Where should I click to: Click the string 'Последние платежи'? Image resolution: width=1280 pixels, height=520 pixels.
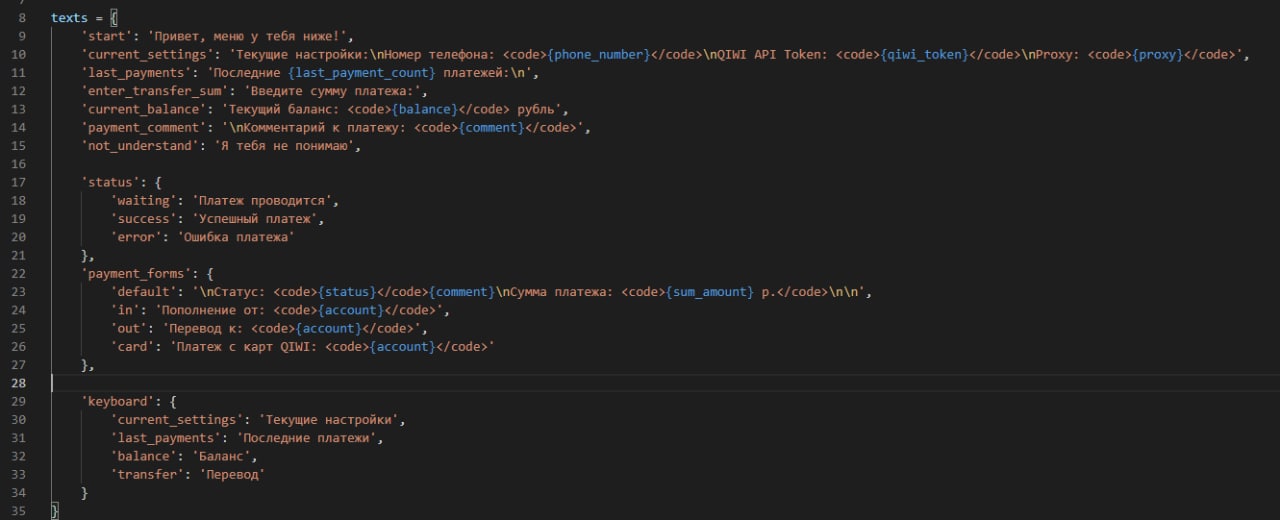pyautogui.click(x=309, y=437)
